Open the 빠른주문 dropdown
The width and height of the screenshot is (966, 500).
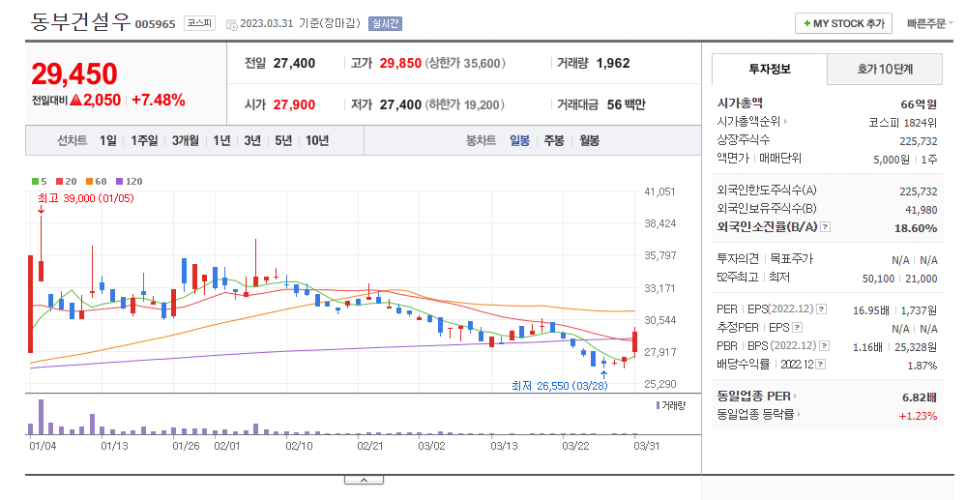point(929,23)
